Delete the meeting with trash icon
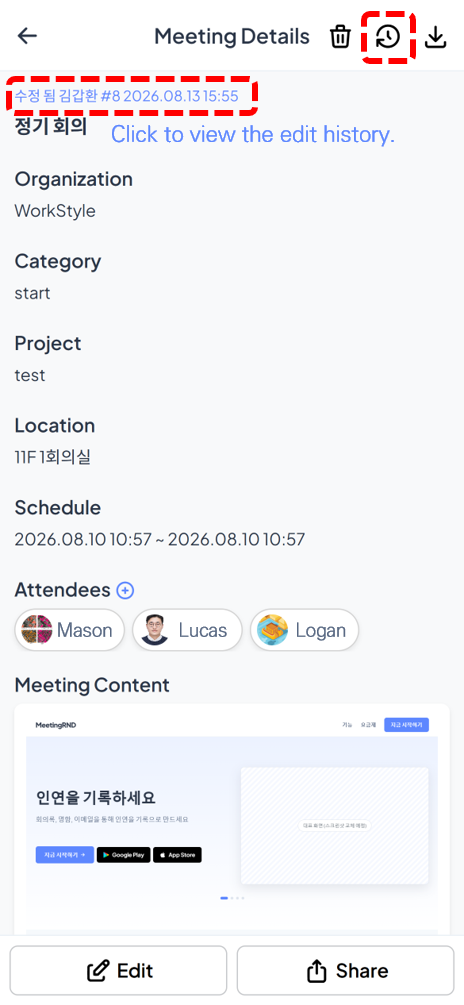Image resolution: width=464 pixels, height=1005 pixels. [340, 37]
